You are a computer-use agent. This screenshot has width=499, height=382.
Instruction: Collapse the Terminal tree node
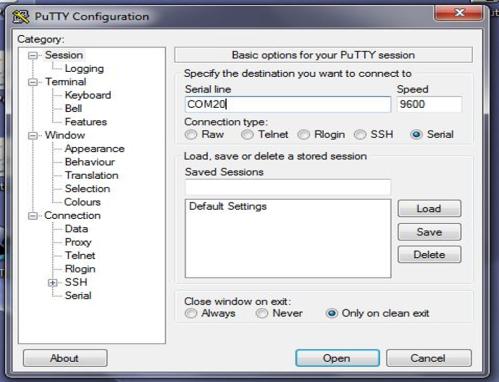pyautogui.click(x=33, y=82)
